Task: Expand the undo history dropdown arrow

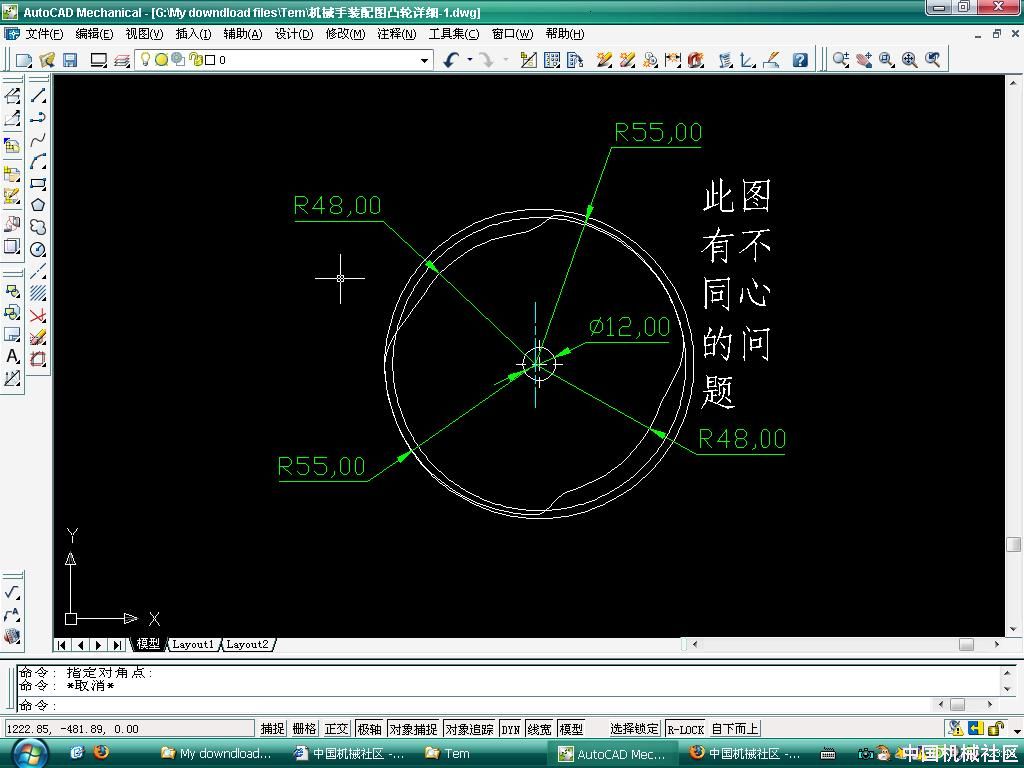Action: pyautogui.click(x=469, y=60)
